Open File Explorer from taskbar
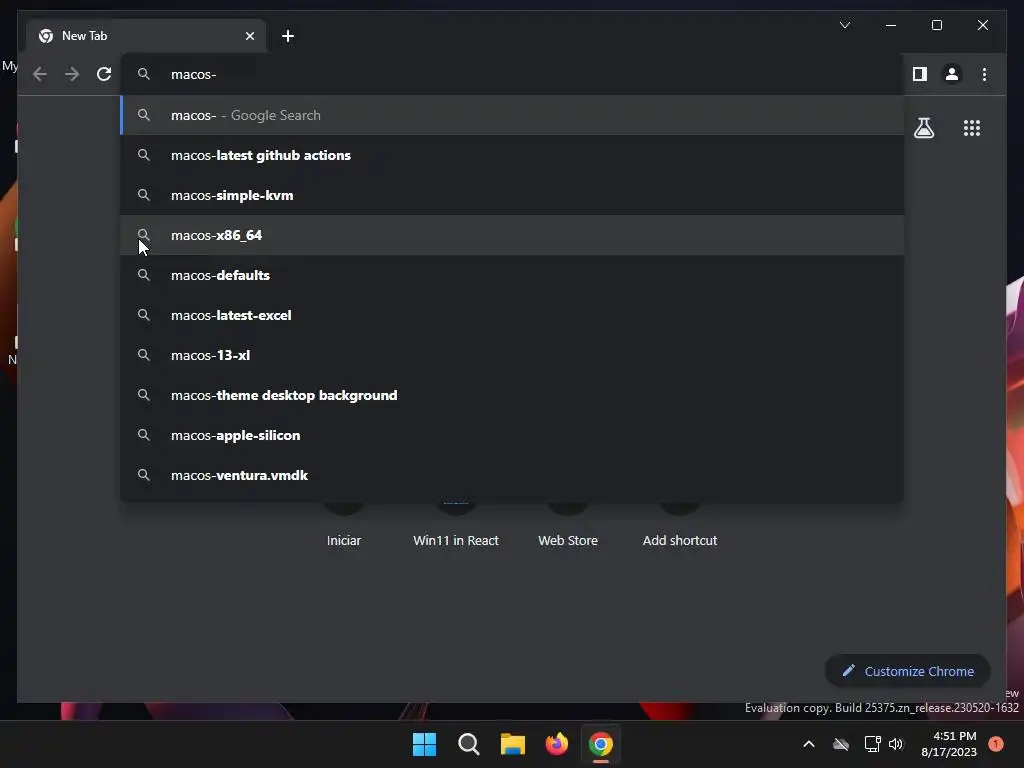Screen dimensions: 1024x768 (x=513, y=744)
